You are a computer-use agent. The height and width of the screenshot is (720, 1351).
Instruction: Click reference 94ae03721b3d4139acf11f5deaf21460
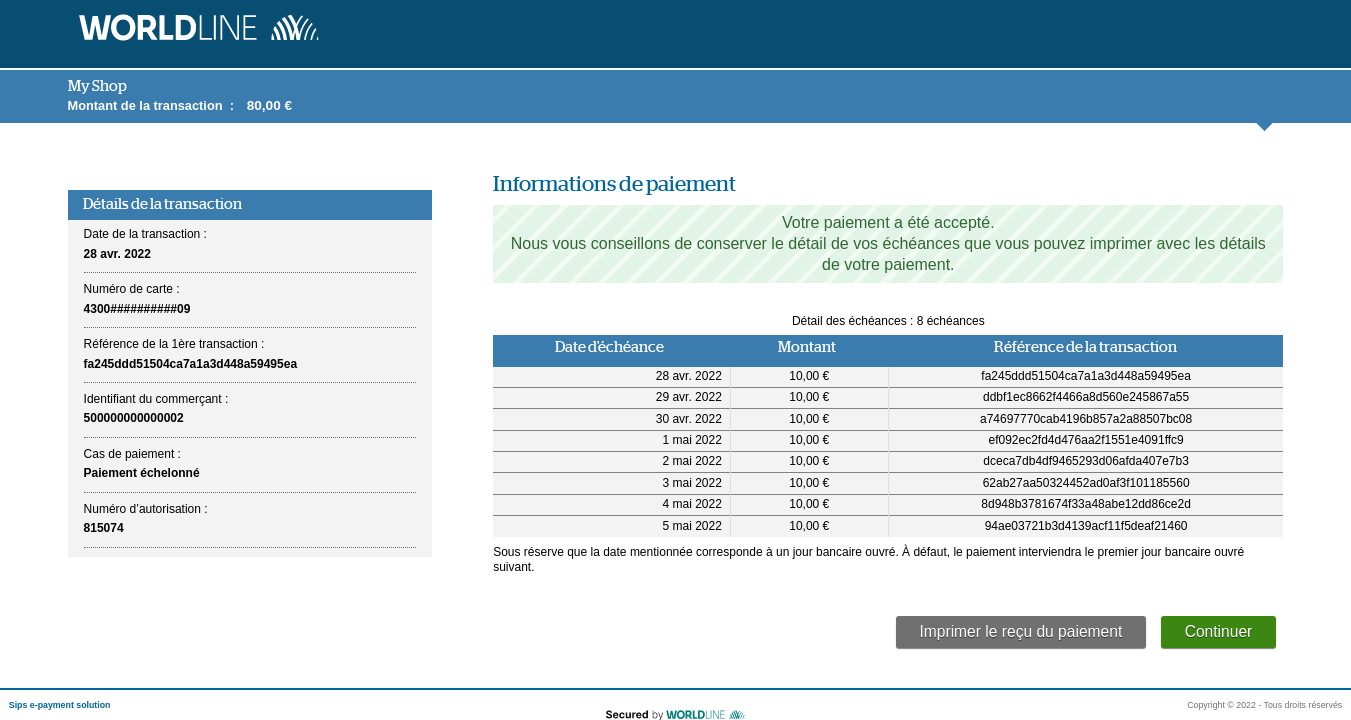1086,526
